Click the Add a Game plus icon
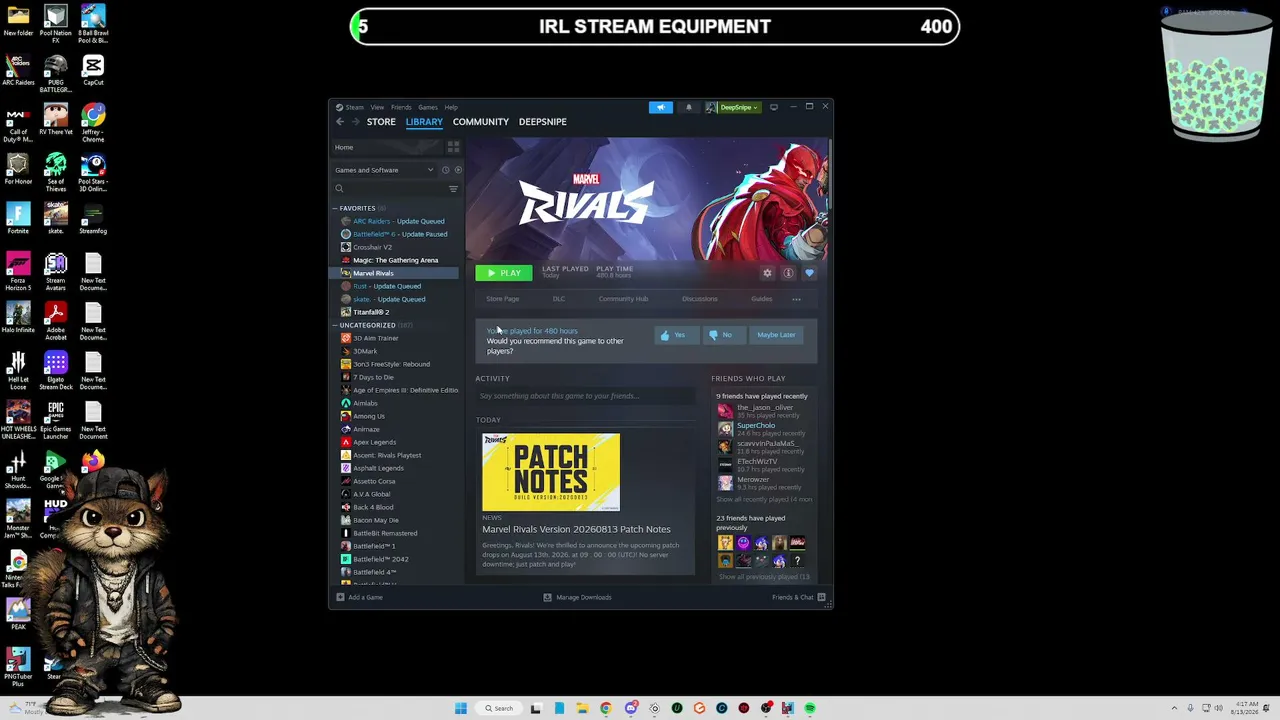Viewport: 1280px width, 720px height. [340, 597]
